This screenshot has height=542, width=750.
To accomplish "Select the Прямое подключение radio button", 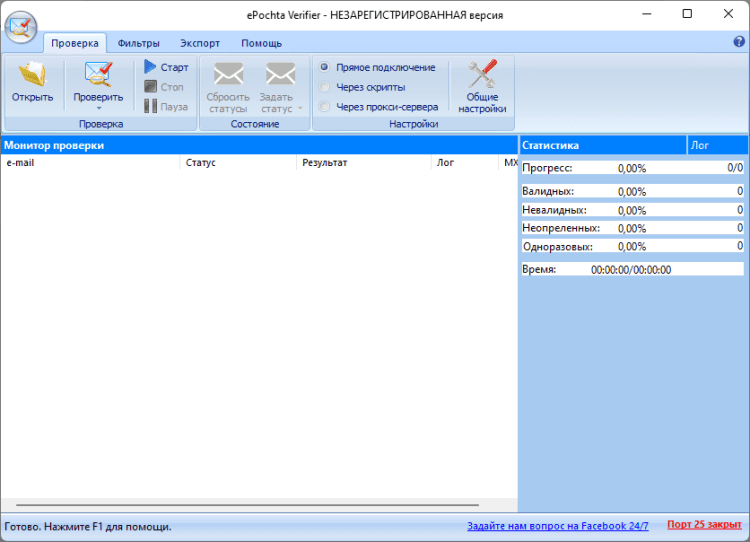I will pyautogui.click(x=324, y=67).
